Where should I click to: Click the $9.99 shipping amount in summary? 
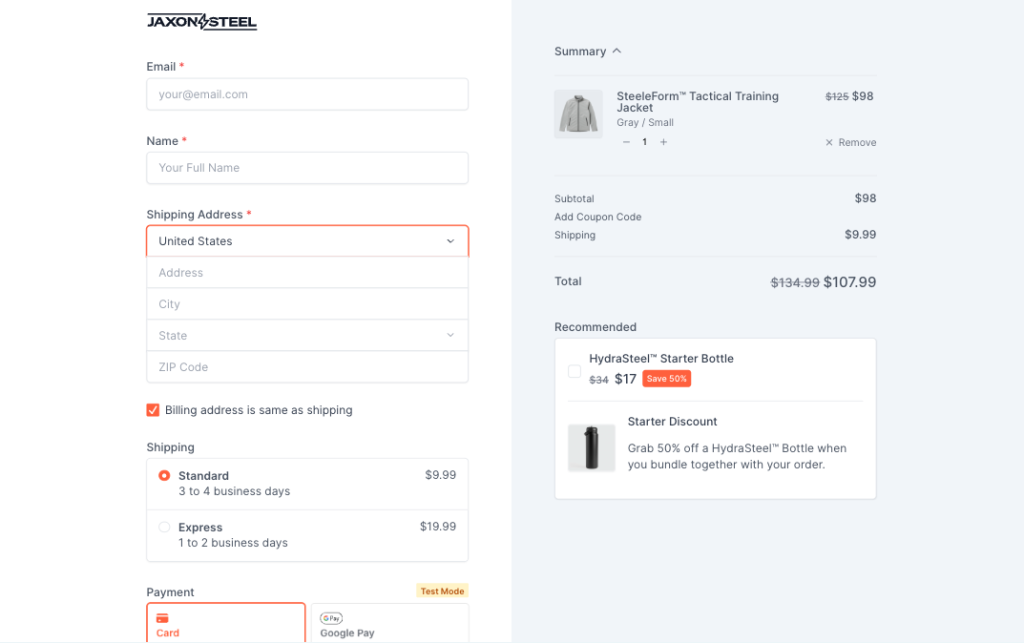[860, 234]
